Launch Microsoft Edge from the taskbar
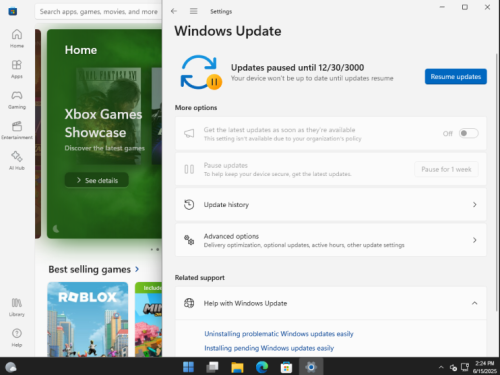 [x=262, y=367]
